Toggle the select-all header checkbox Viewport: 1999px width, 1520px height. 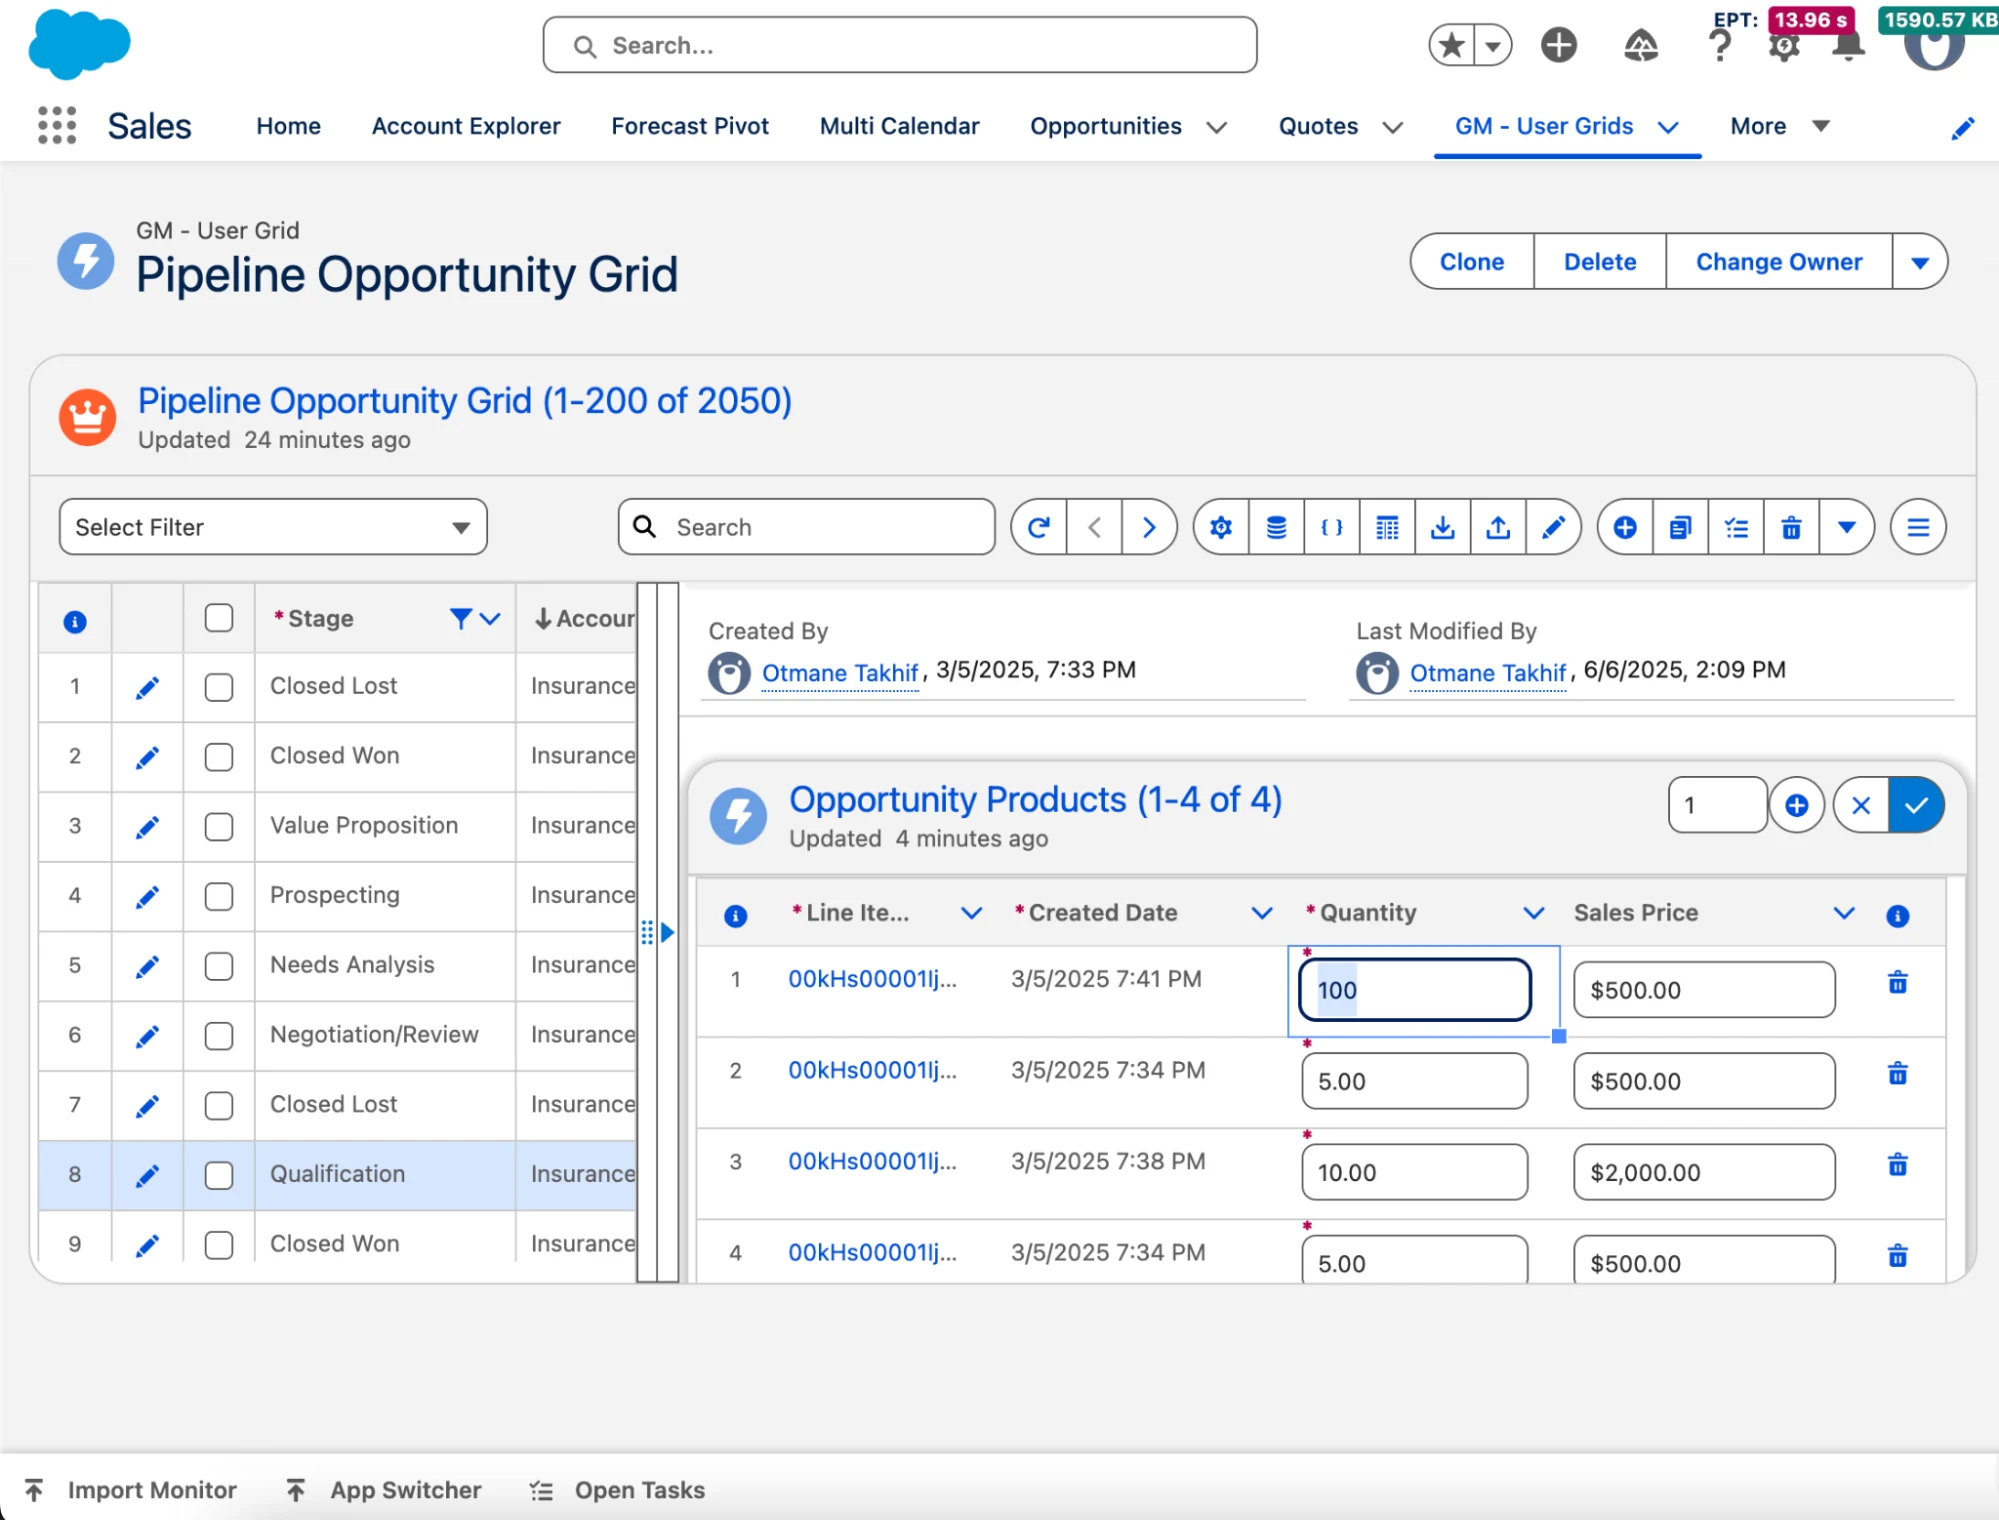click(219, 618)
